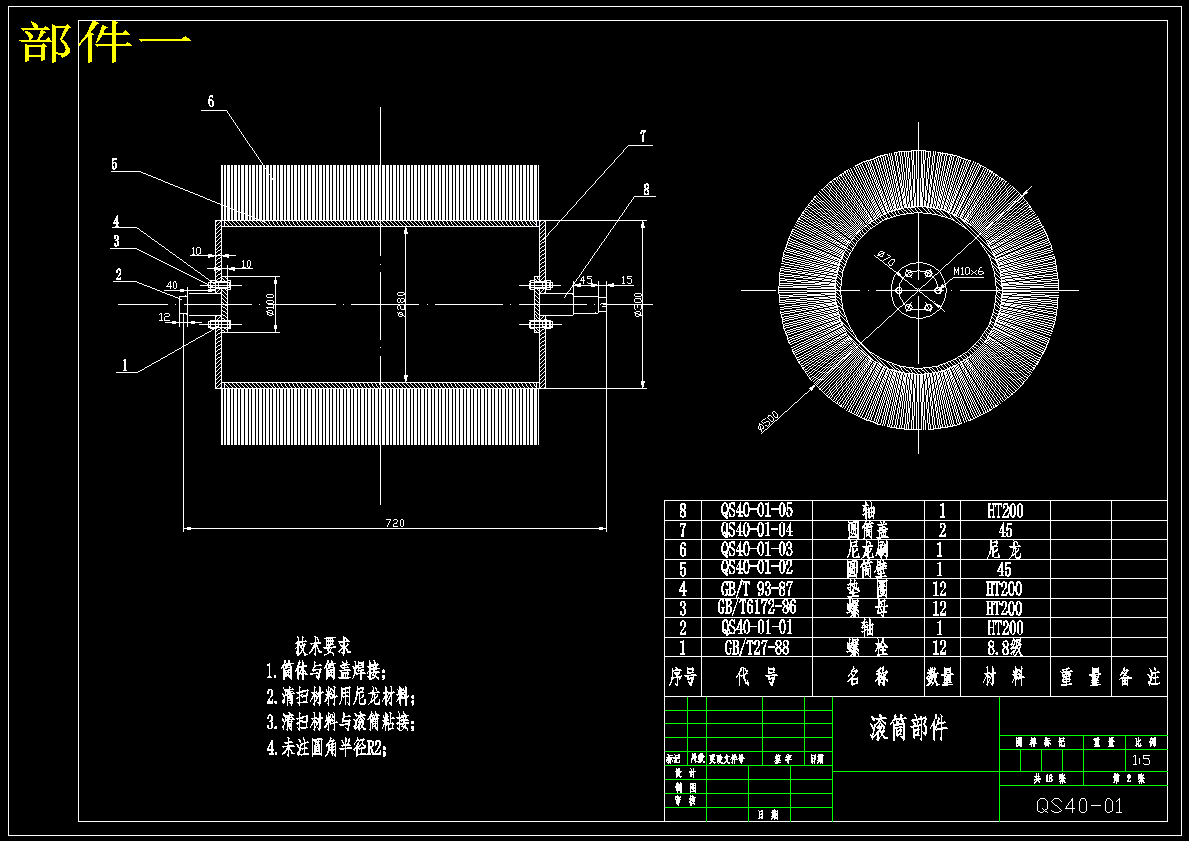Click callout number 4 leader label
This screenshot has height=841, width=1189.
click(116, 221)
